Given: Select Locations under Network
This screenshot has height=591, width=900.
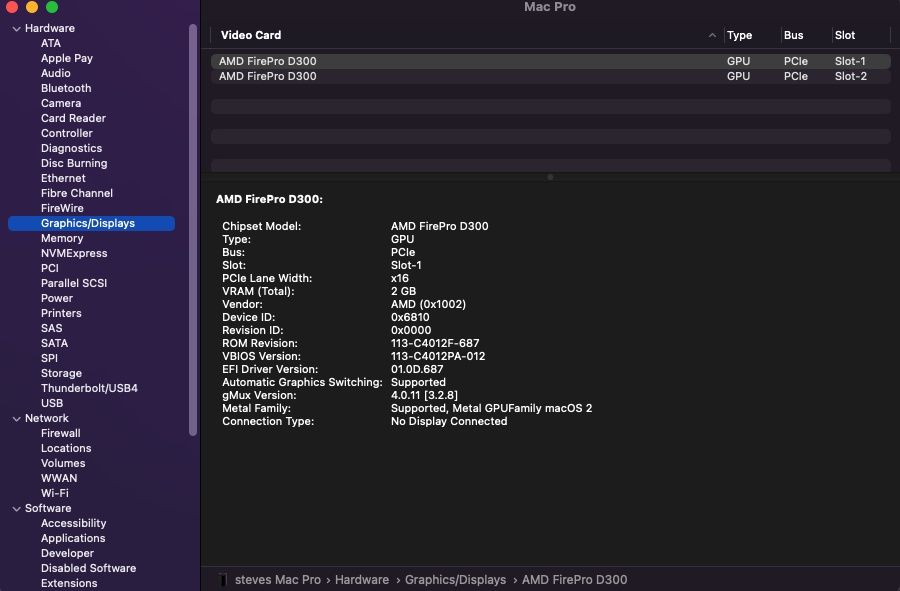Looking at the screenshot, I should pos(66,448).
